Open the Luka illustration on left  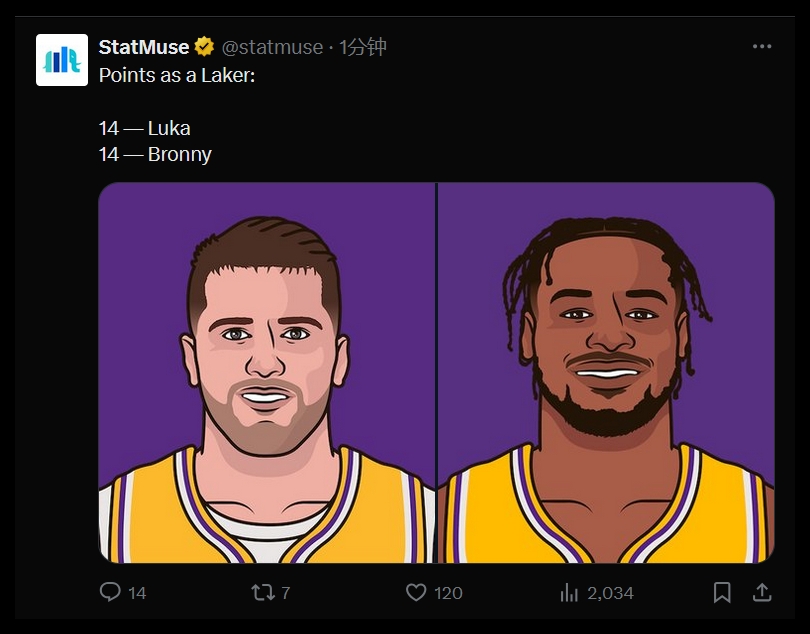coord(267,372)
